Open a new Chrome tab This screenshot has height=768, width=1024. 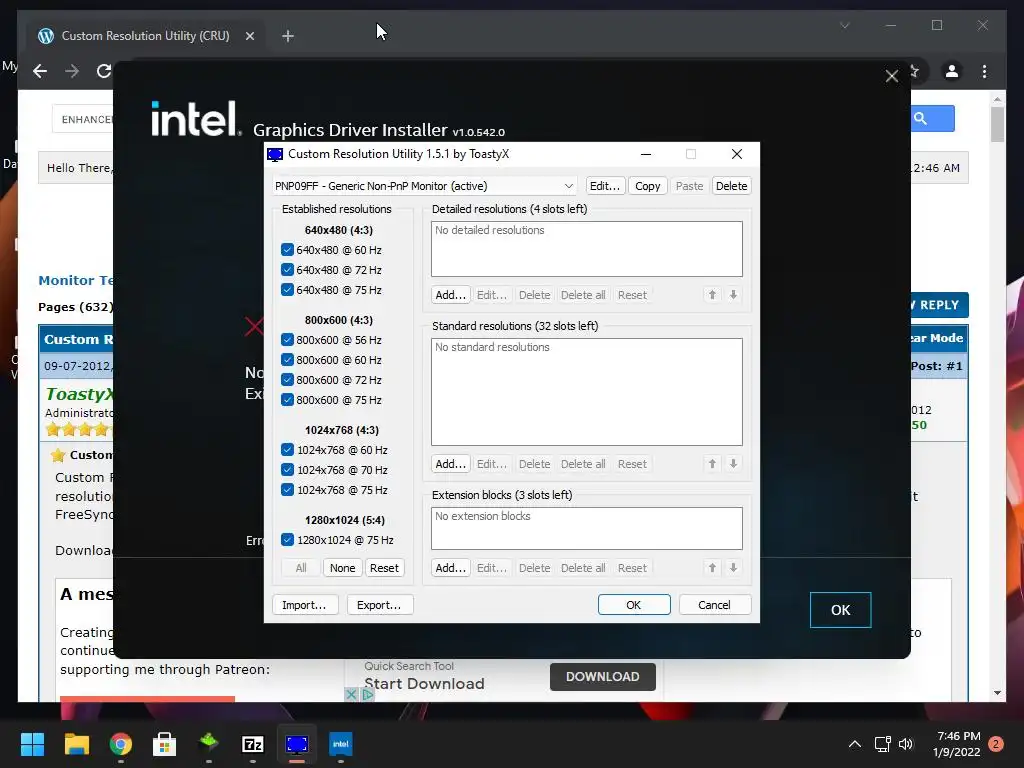[x=288, y=36]
